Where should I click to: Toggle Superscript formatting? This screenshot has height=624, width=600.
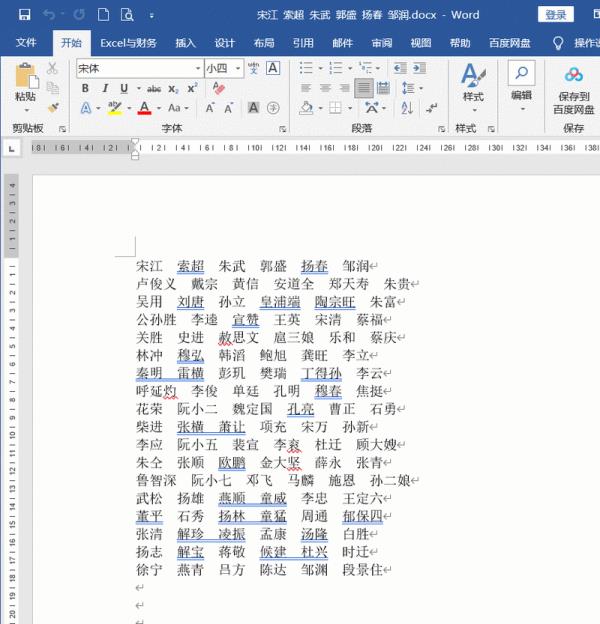[193, 88]
